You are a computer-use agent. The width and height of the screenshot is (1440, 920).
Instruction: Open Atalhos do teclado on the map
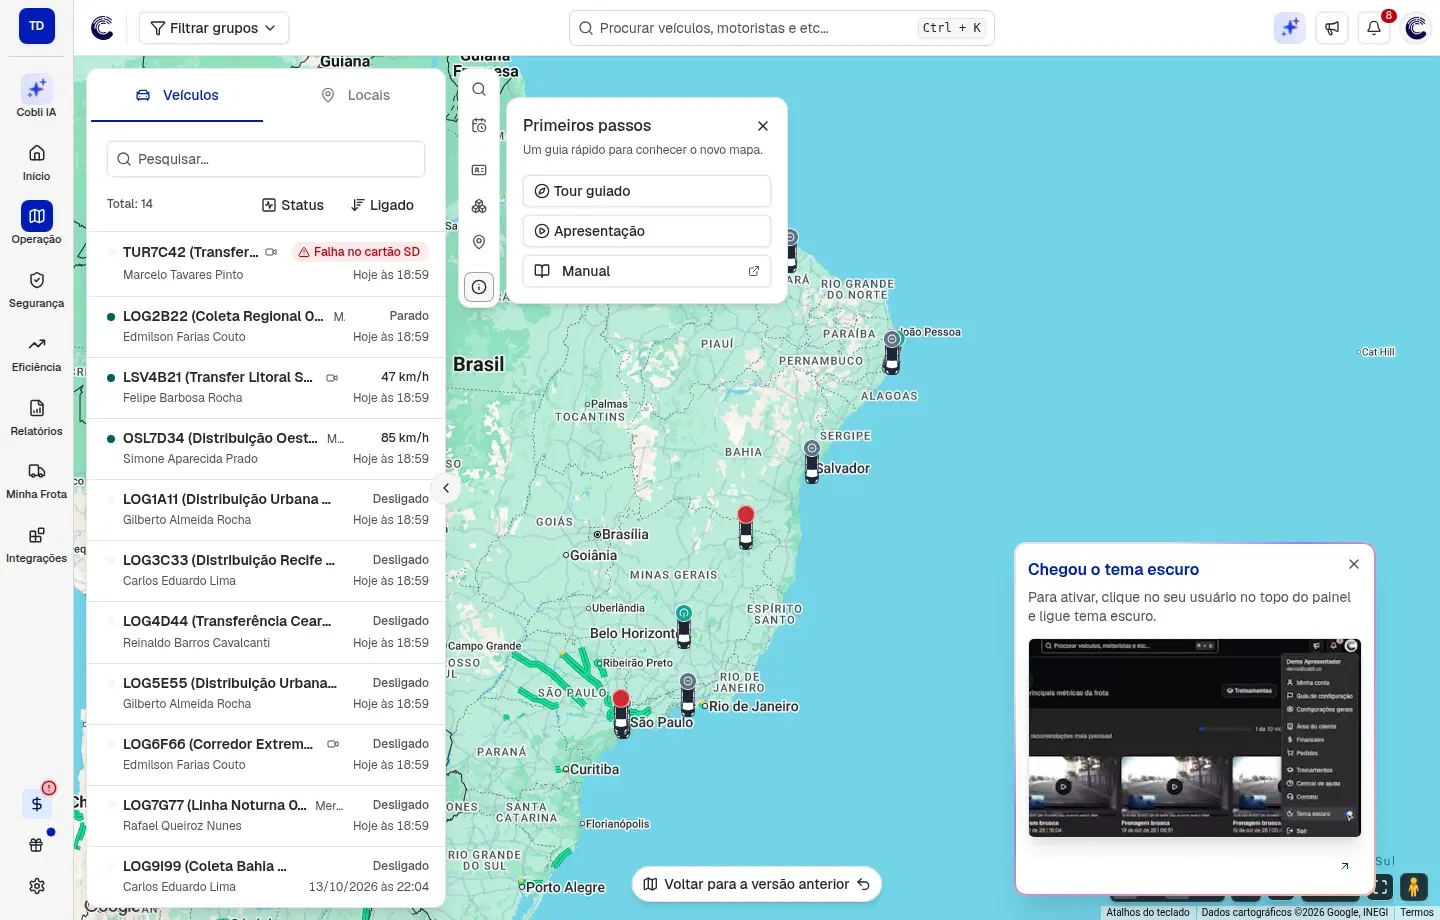pyautogui.click(x=1148, y=912)
